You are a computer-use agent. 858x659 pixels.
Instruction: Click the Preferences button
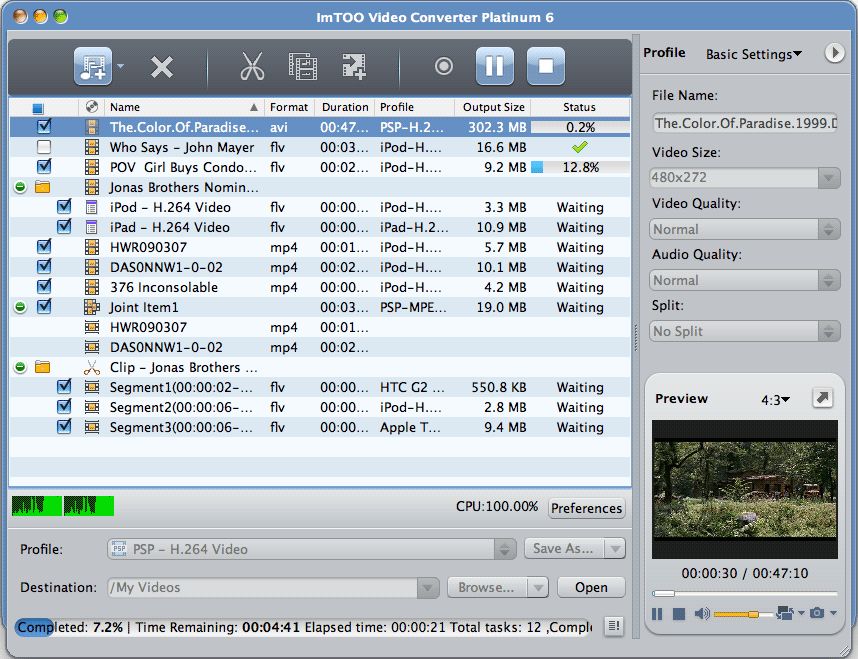coord(587,508)
